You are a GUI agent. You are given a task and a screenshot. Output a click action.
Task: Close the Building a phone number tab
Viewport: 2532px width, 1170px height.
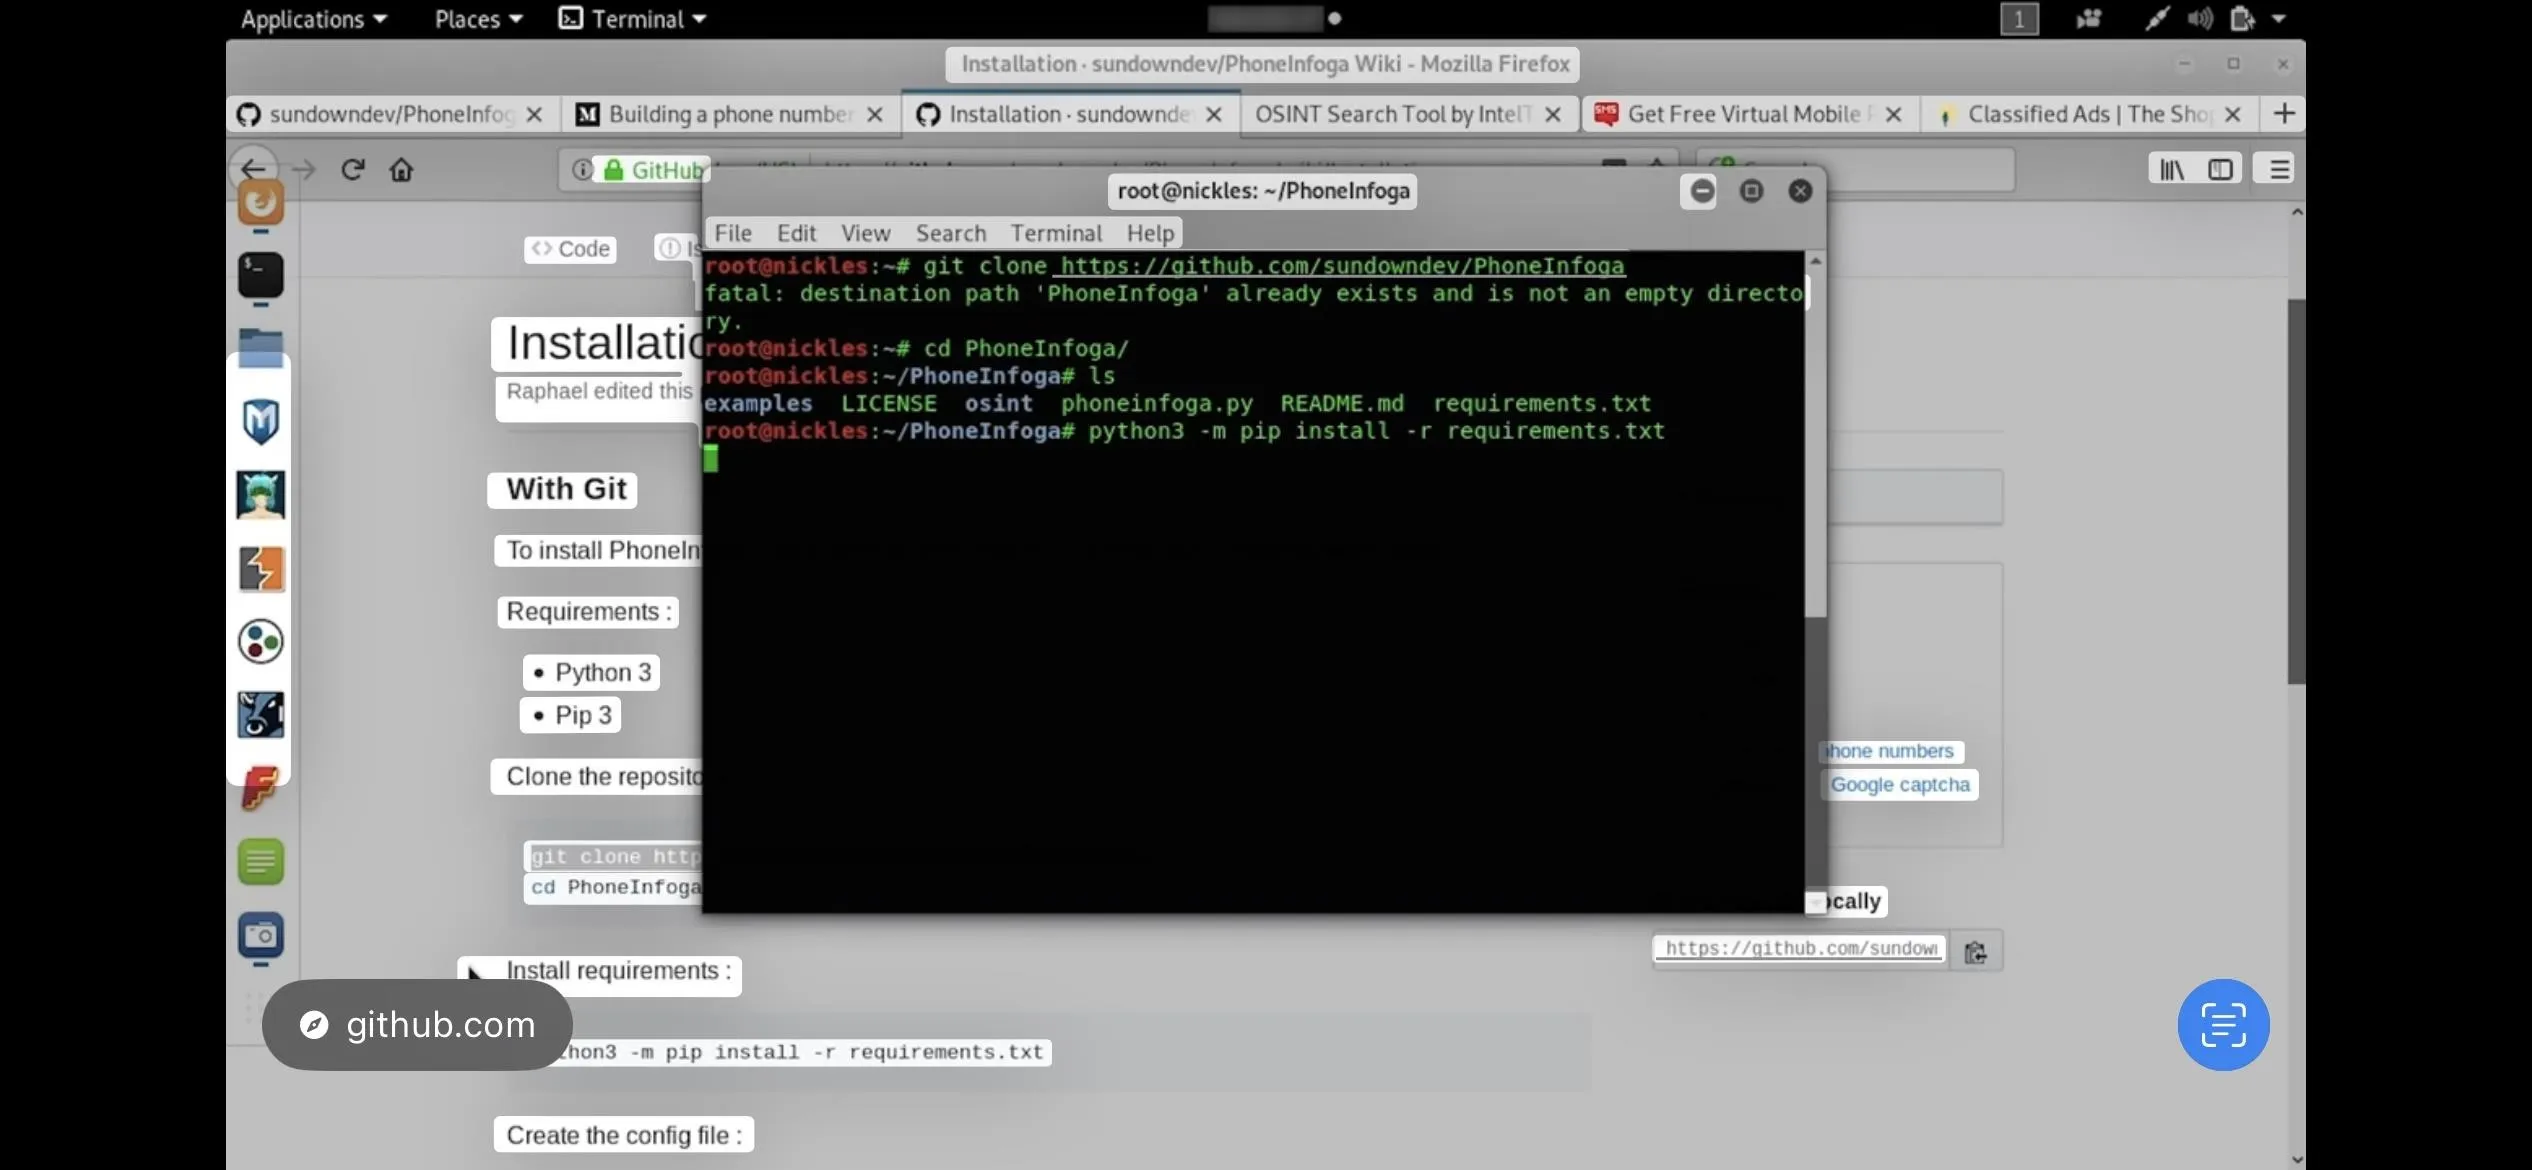pos(874,114)
